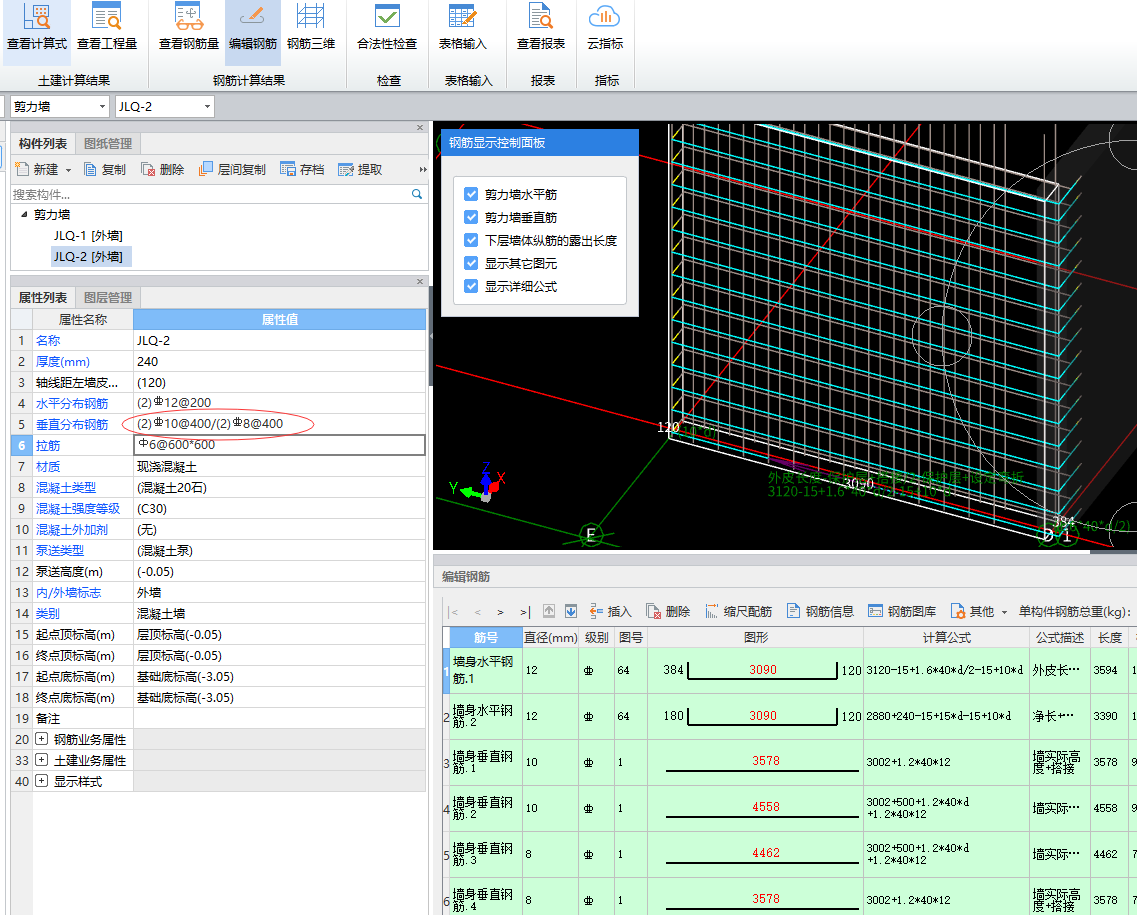The height and width of the screenshot is (915, 1137).
Task: Open 云指标
Action: tap(605, 28)
